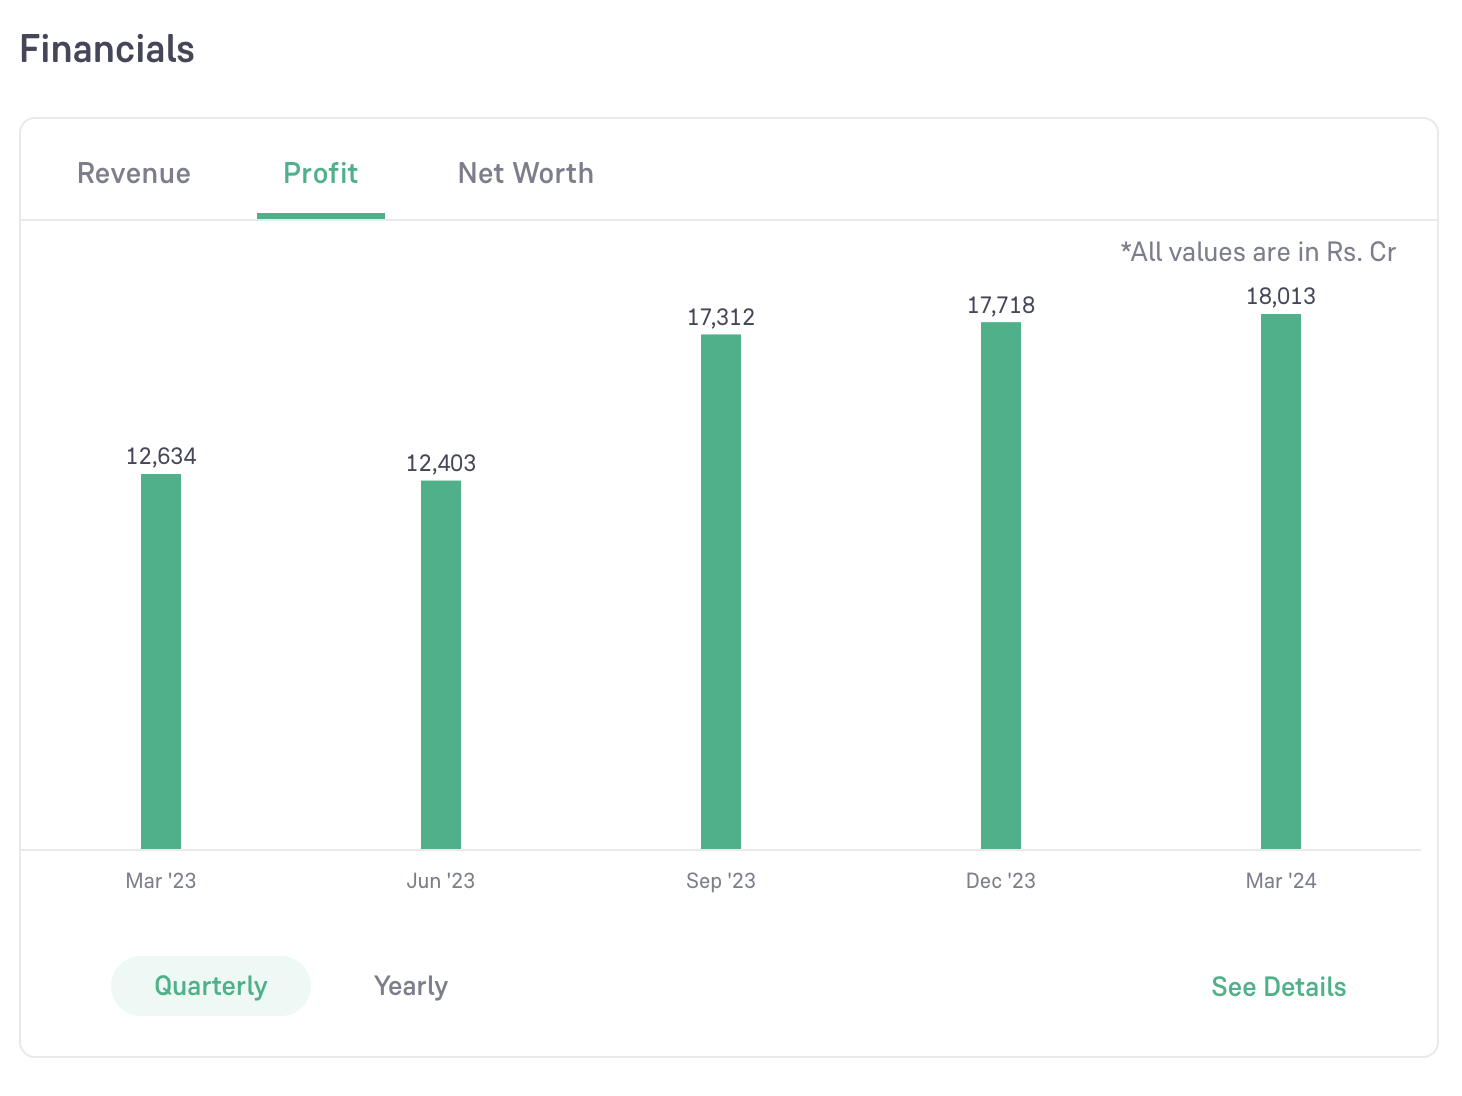Click the Sep '23 axis label
The height and width of the screenshot is (1096, 1462).
click(721, 881)
